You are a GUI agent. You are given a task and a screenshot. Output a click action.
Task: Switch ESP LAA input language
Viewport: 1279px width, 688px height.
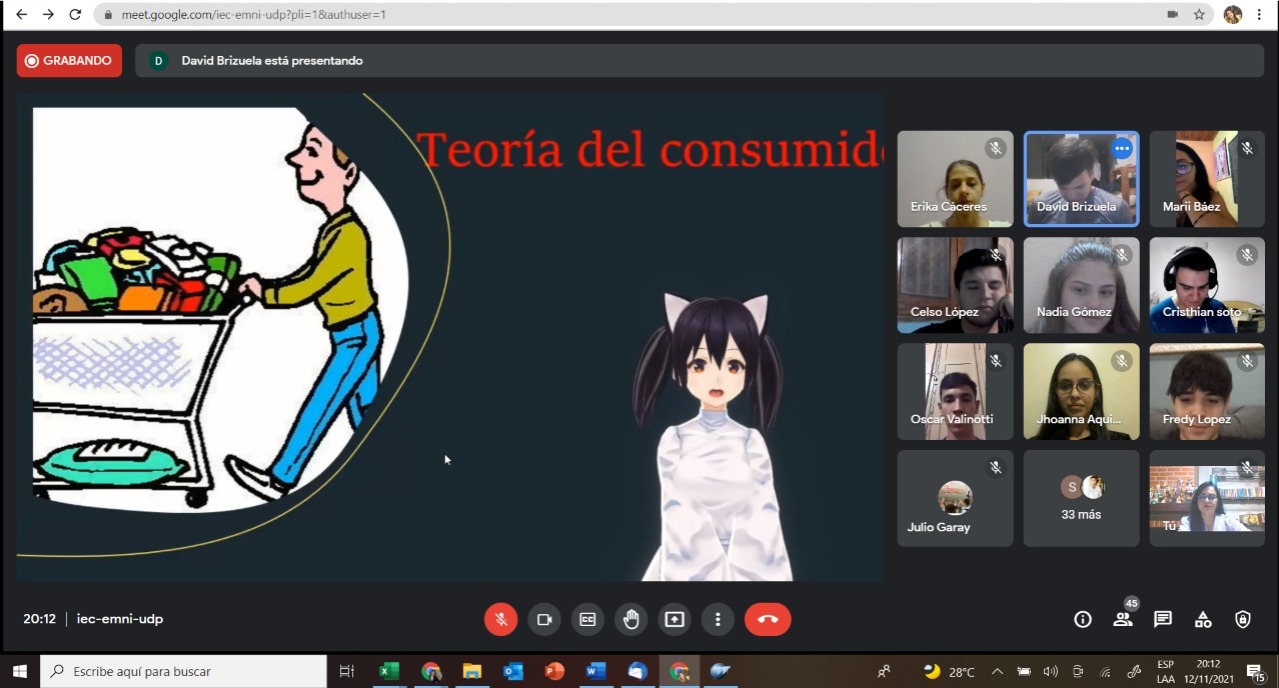(1165, 671)
